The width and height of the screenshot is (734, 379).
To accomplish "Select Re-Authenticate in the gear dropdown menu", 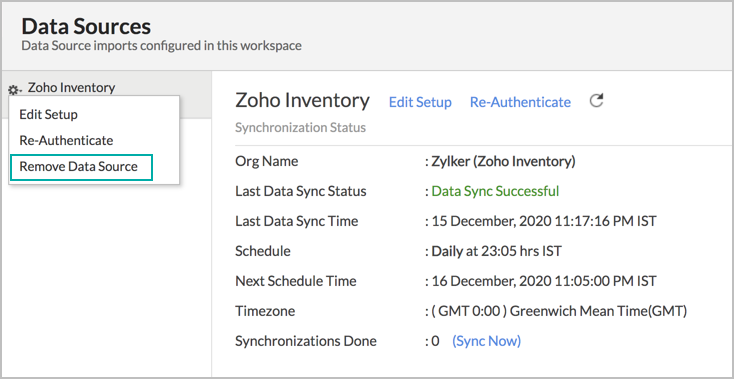I will tap(66, 140).
